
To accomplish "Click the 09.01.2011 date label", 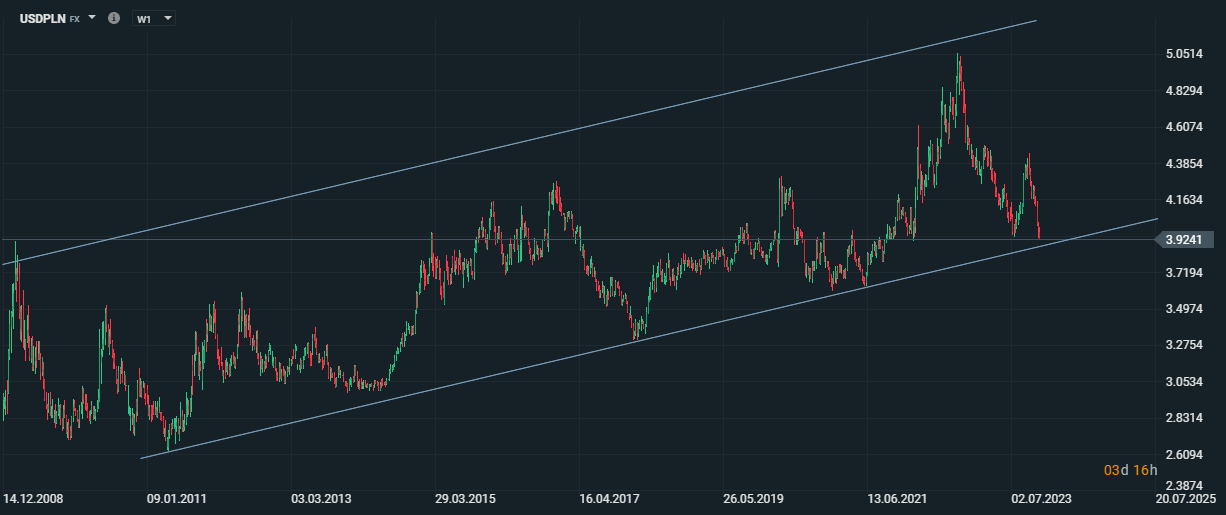I will click(178, 497).
